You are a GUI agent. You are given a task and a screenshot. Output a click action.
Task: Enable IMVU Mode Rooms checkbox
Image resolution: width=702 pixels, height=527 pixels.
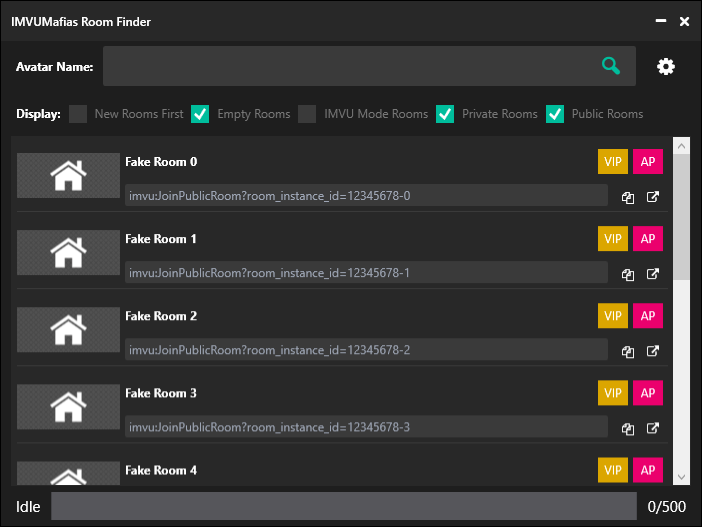coord(307,114)
